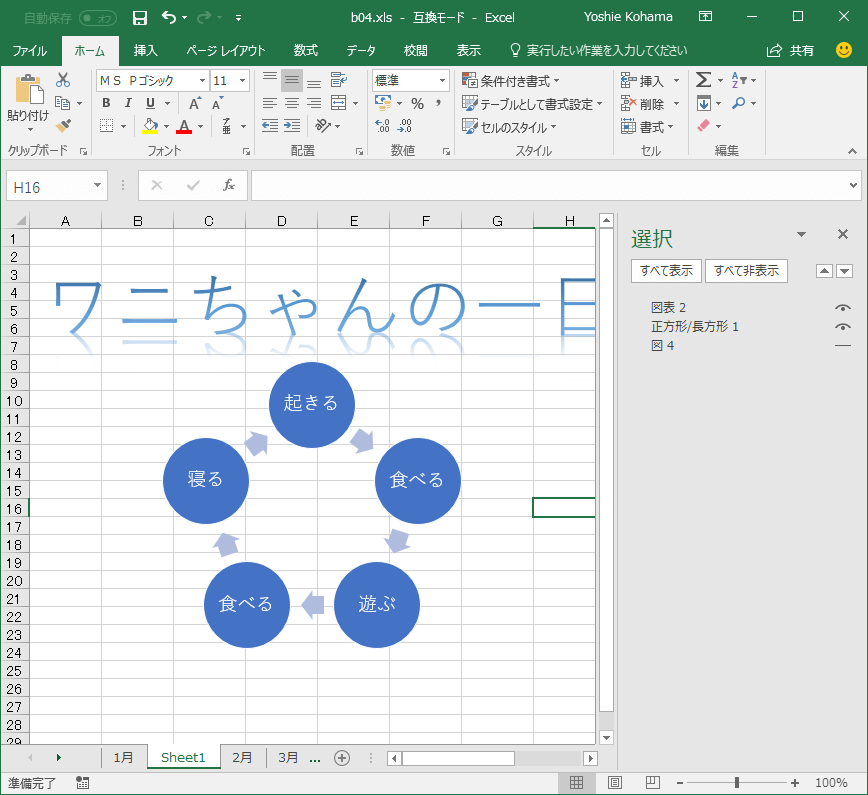Click the Share (共有) button
The height and width of the screenshot is (795, 868).
click(790, 50)
